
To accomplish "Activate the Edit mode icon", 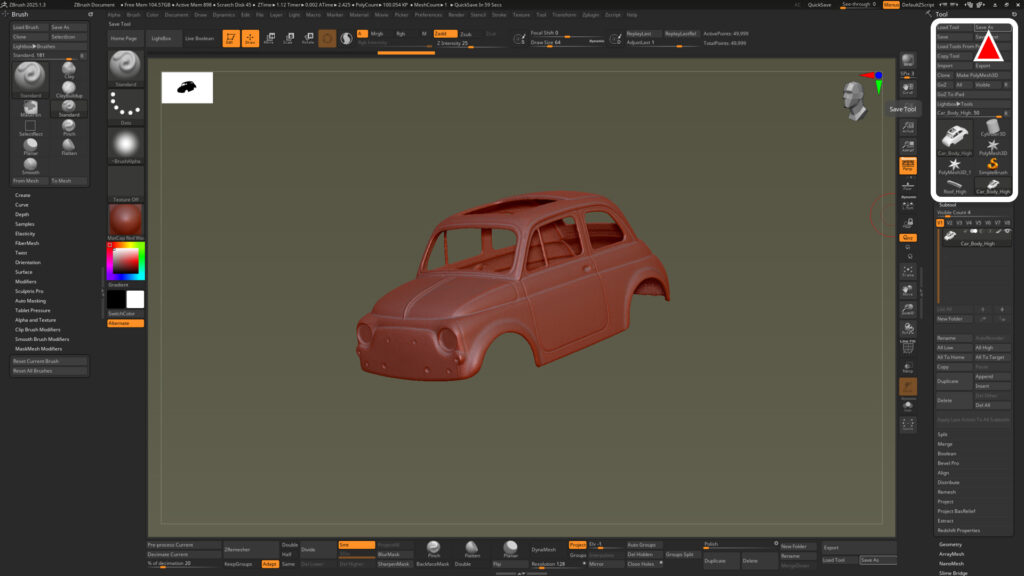I will pos(232,38).
